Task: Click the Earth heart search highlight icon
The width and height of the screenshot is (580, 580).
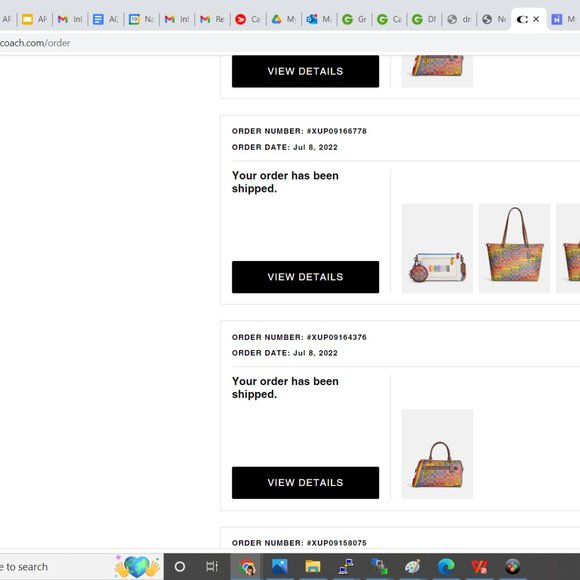Action: click(137, 566)
